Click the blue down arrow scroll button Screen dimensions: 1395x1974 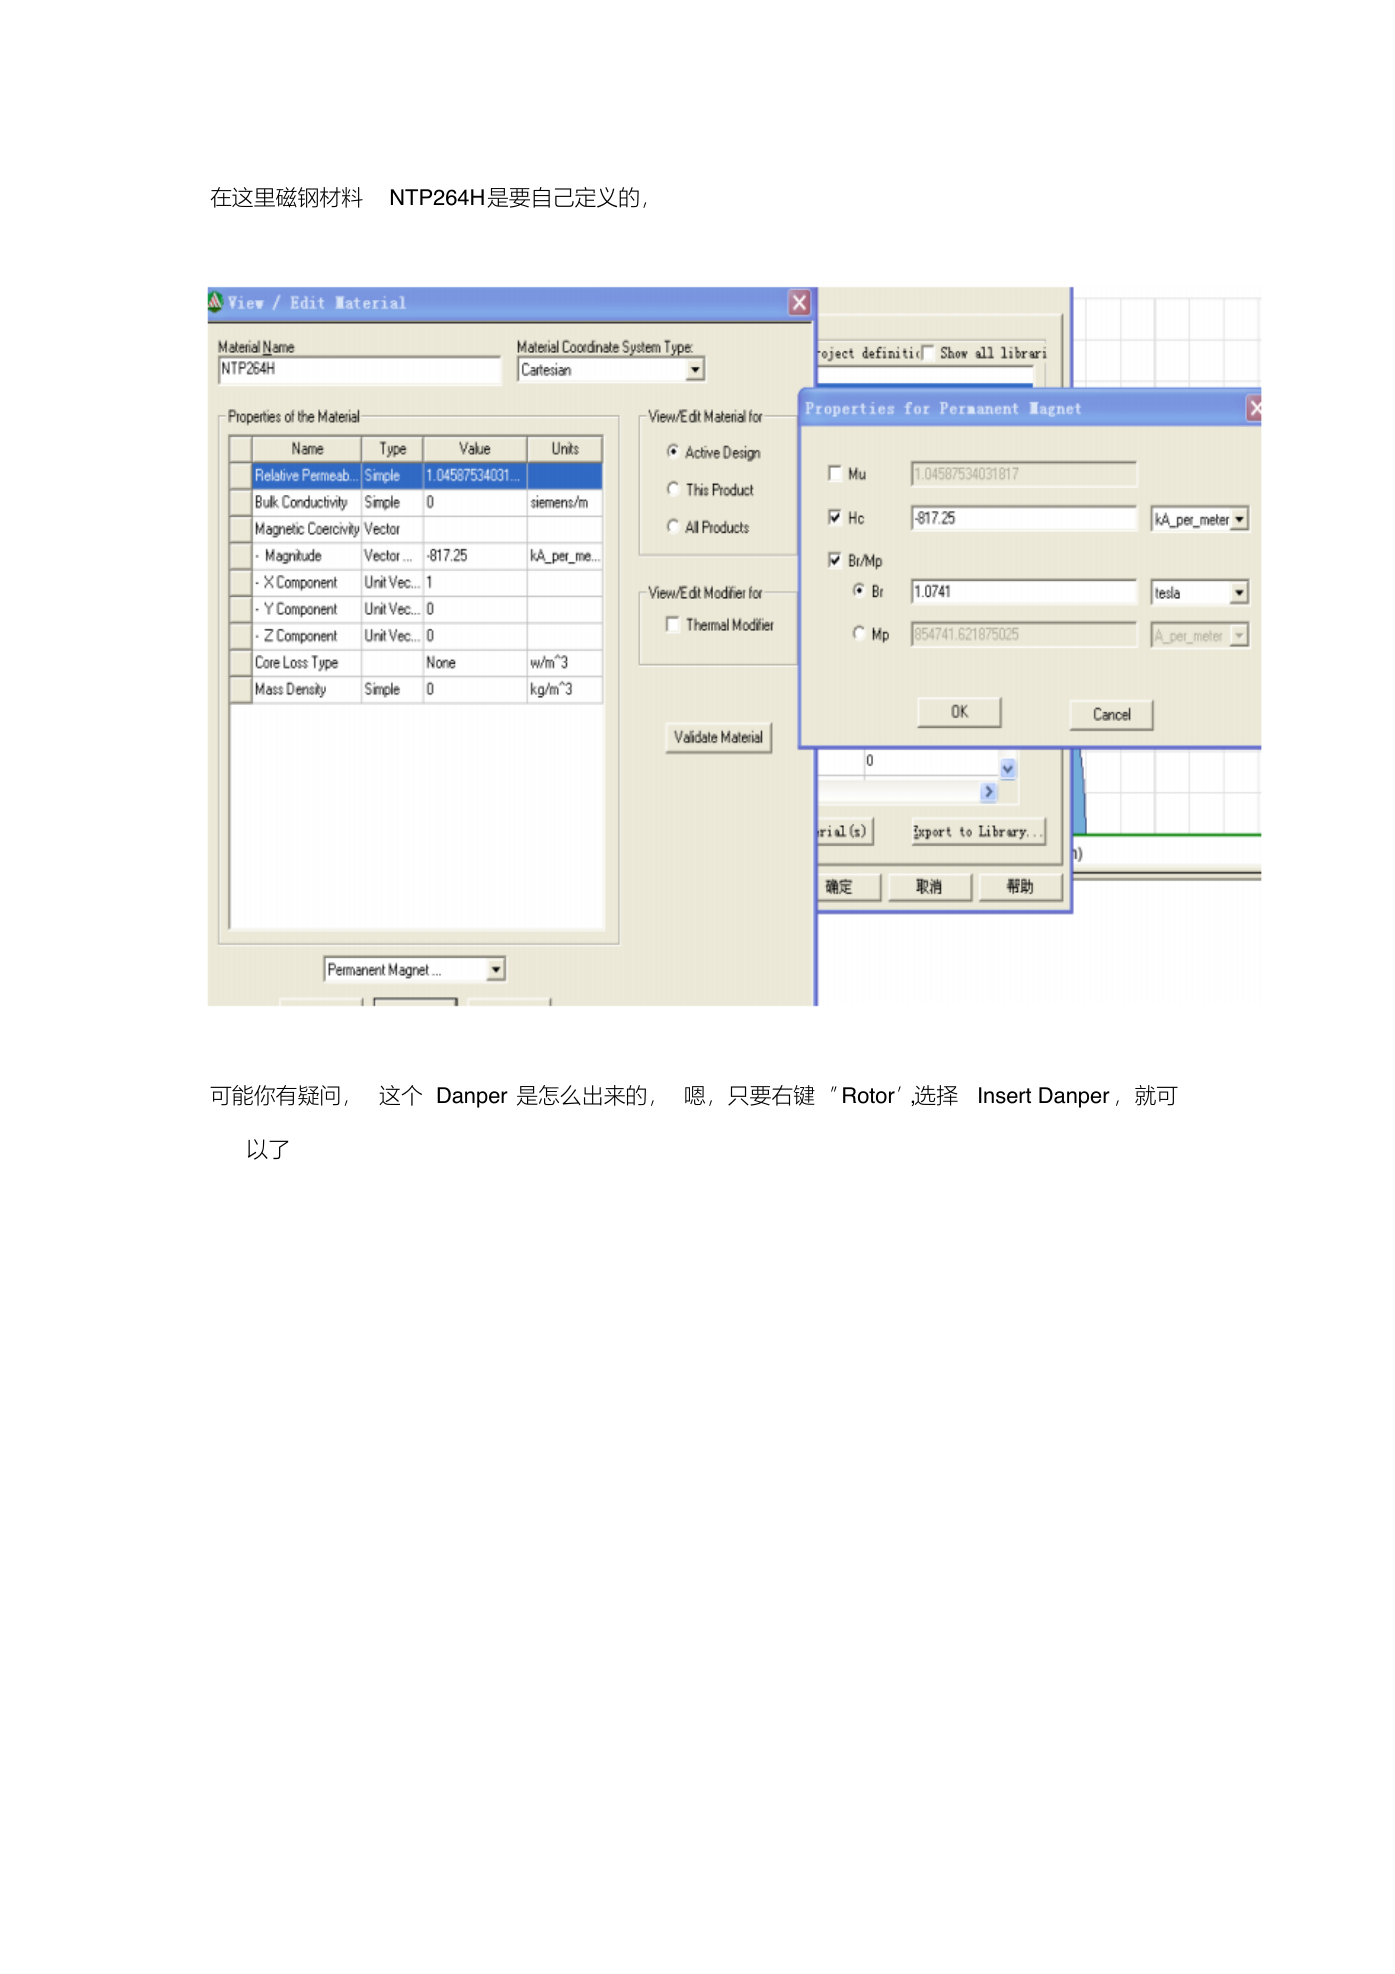[1008, 768]
